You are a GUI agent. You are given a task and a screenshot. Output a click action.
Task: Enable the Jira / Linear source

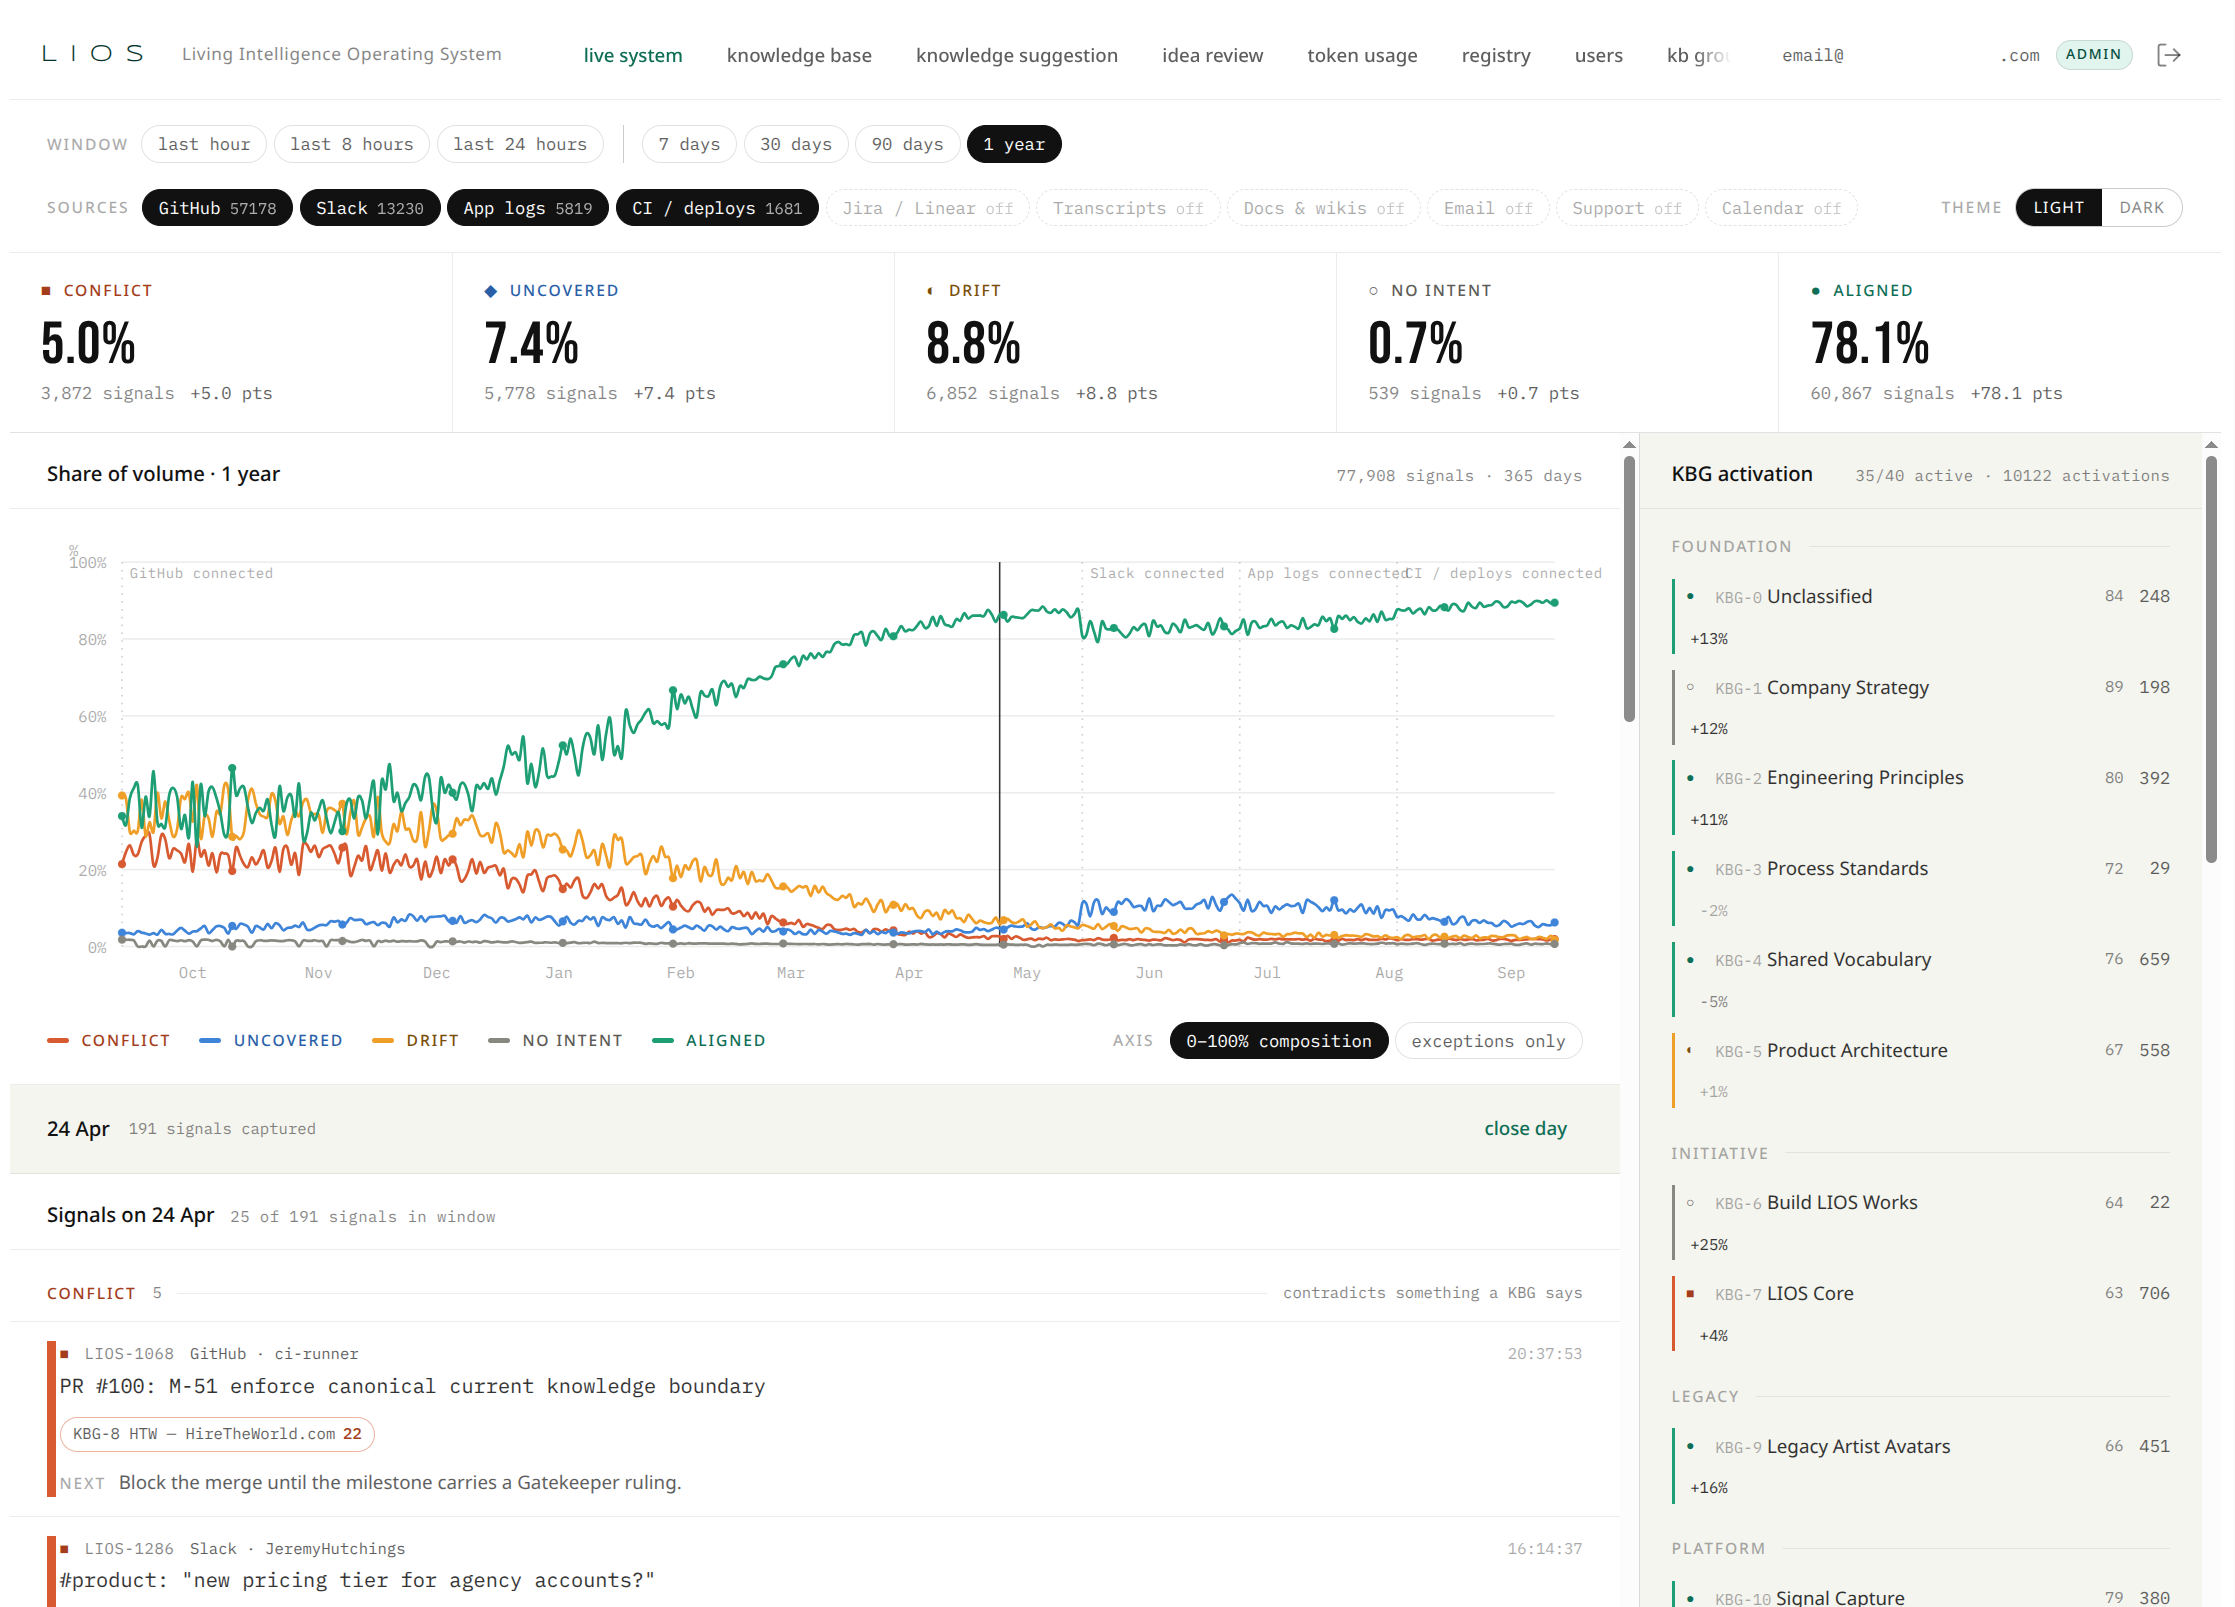coord(928,208)
